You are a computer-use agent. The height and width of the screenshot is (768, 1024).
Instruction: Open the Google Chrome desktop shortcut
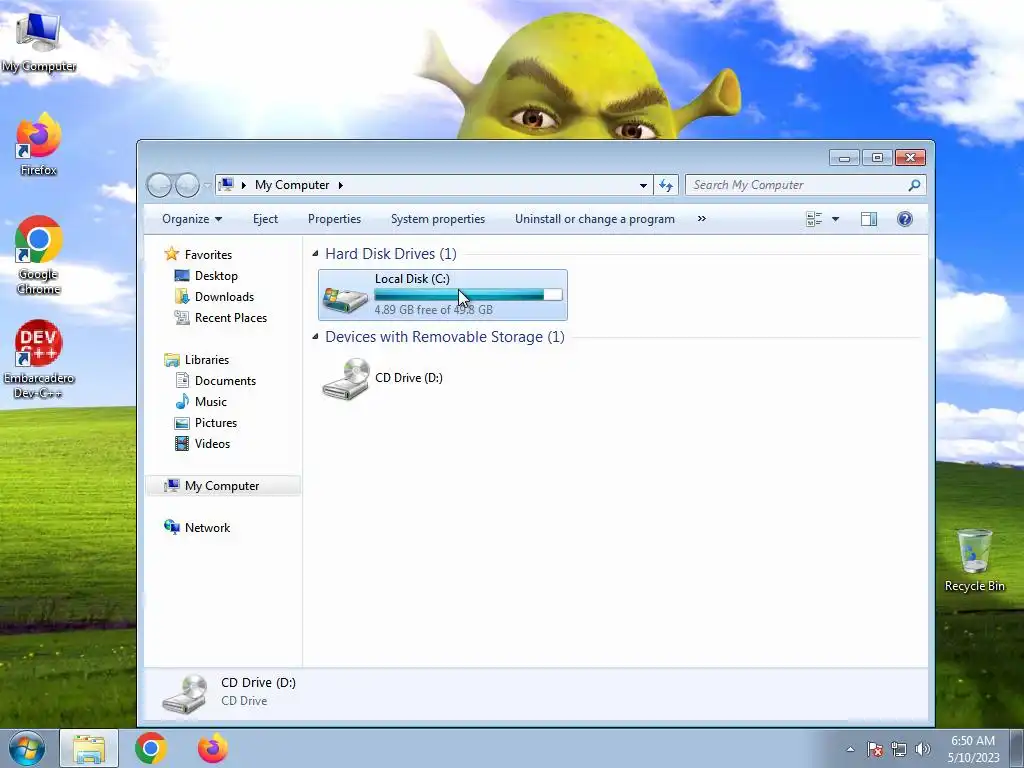point(39,255)
